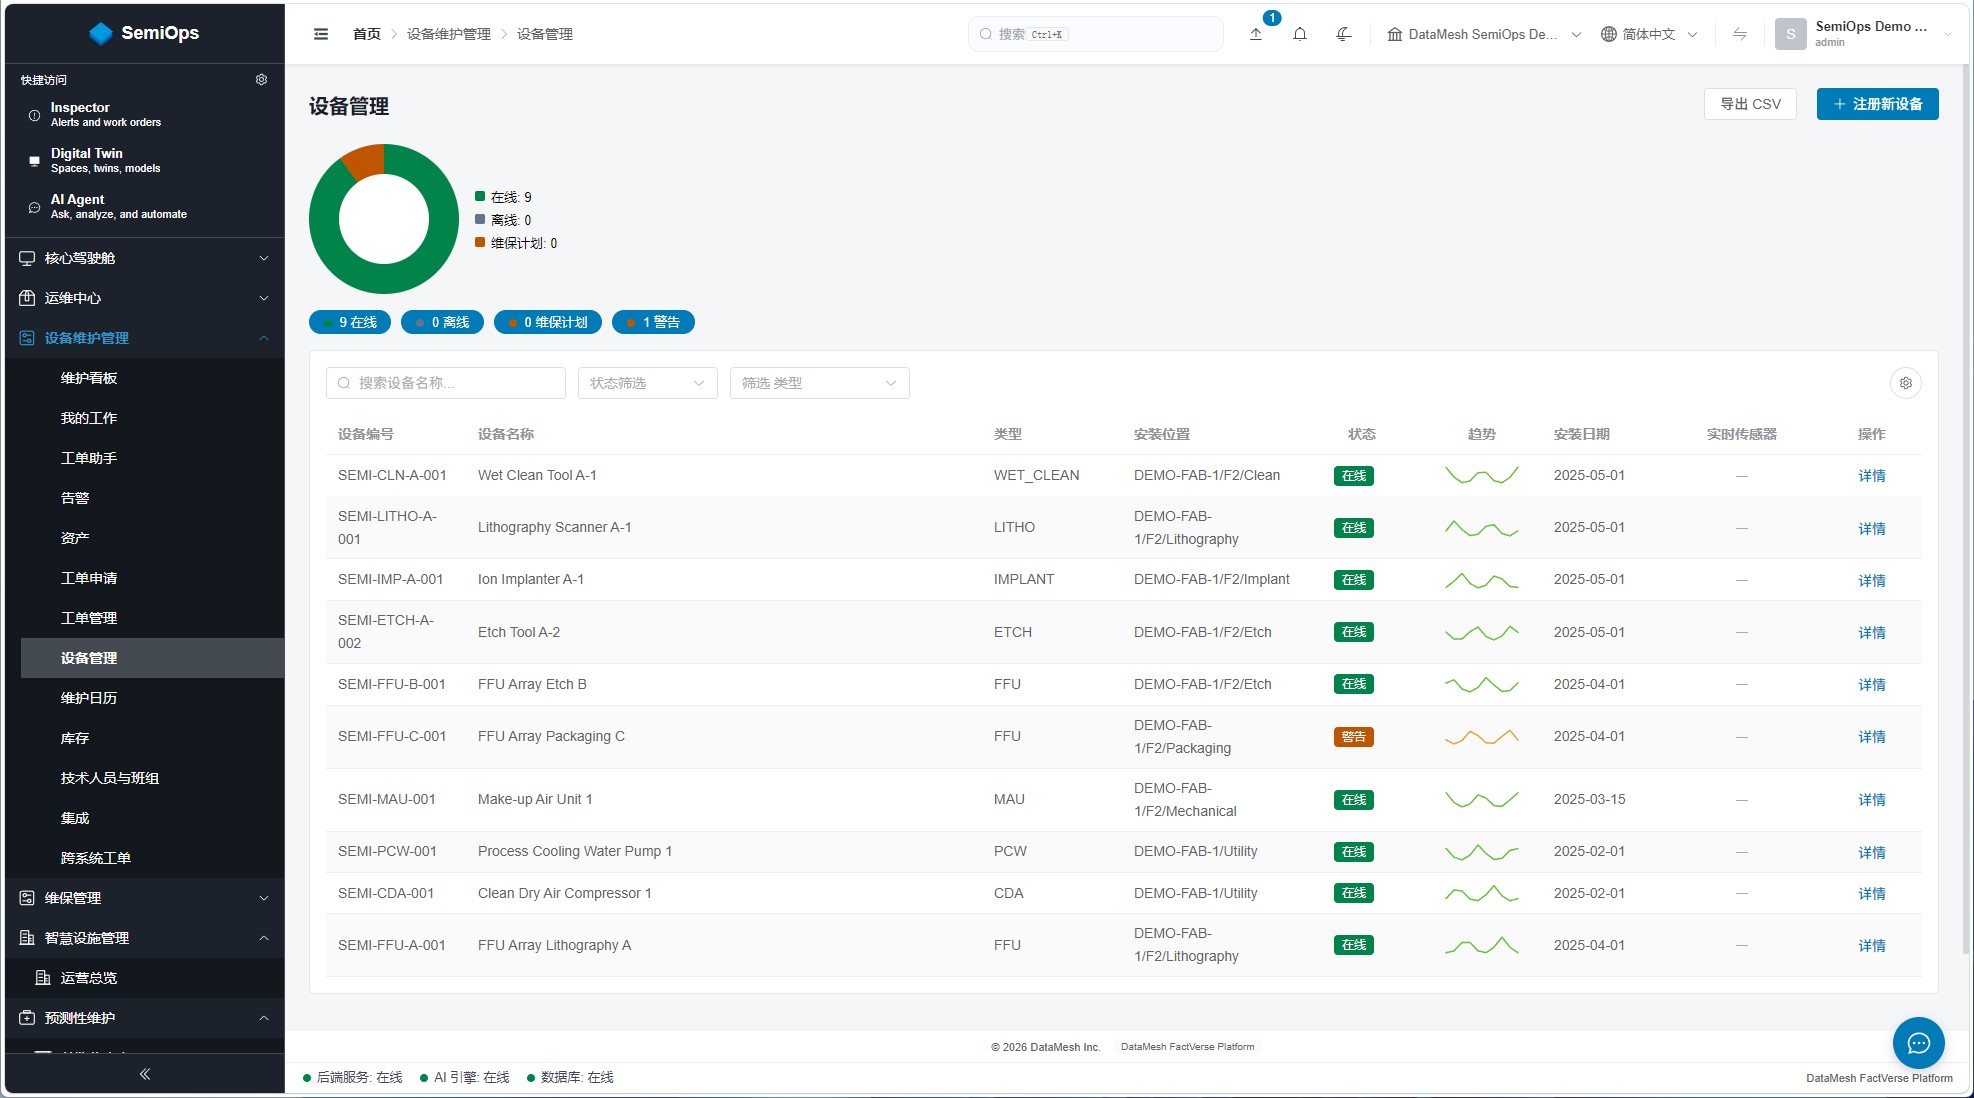Click 注册新设备 button

click(1877, 104)
